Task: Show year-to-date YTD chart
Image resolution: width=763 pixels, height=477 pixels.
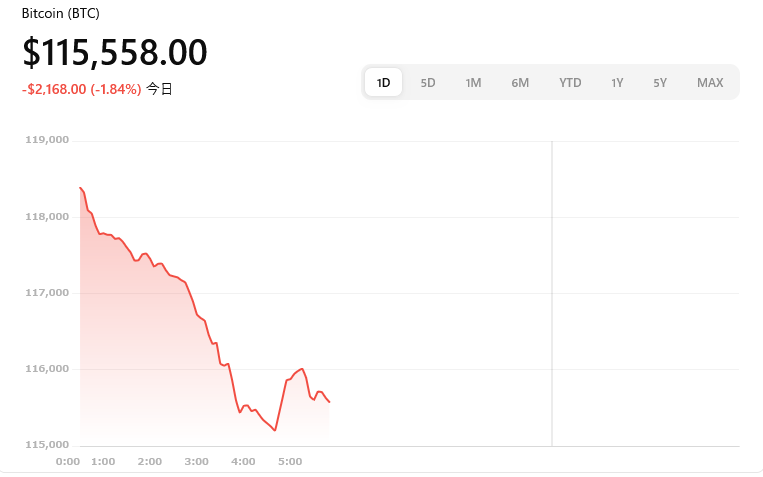Action: 570,83
